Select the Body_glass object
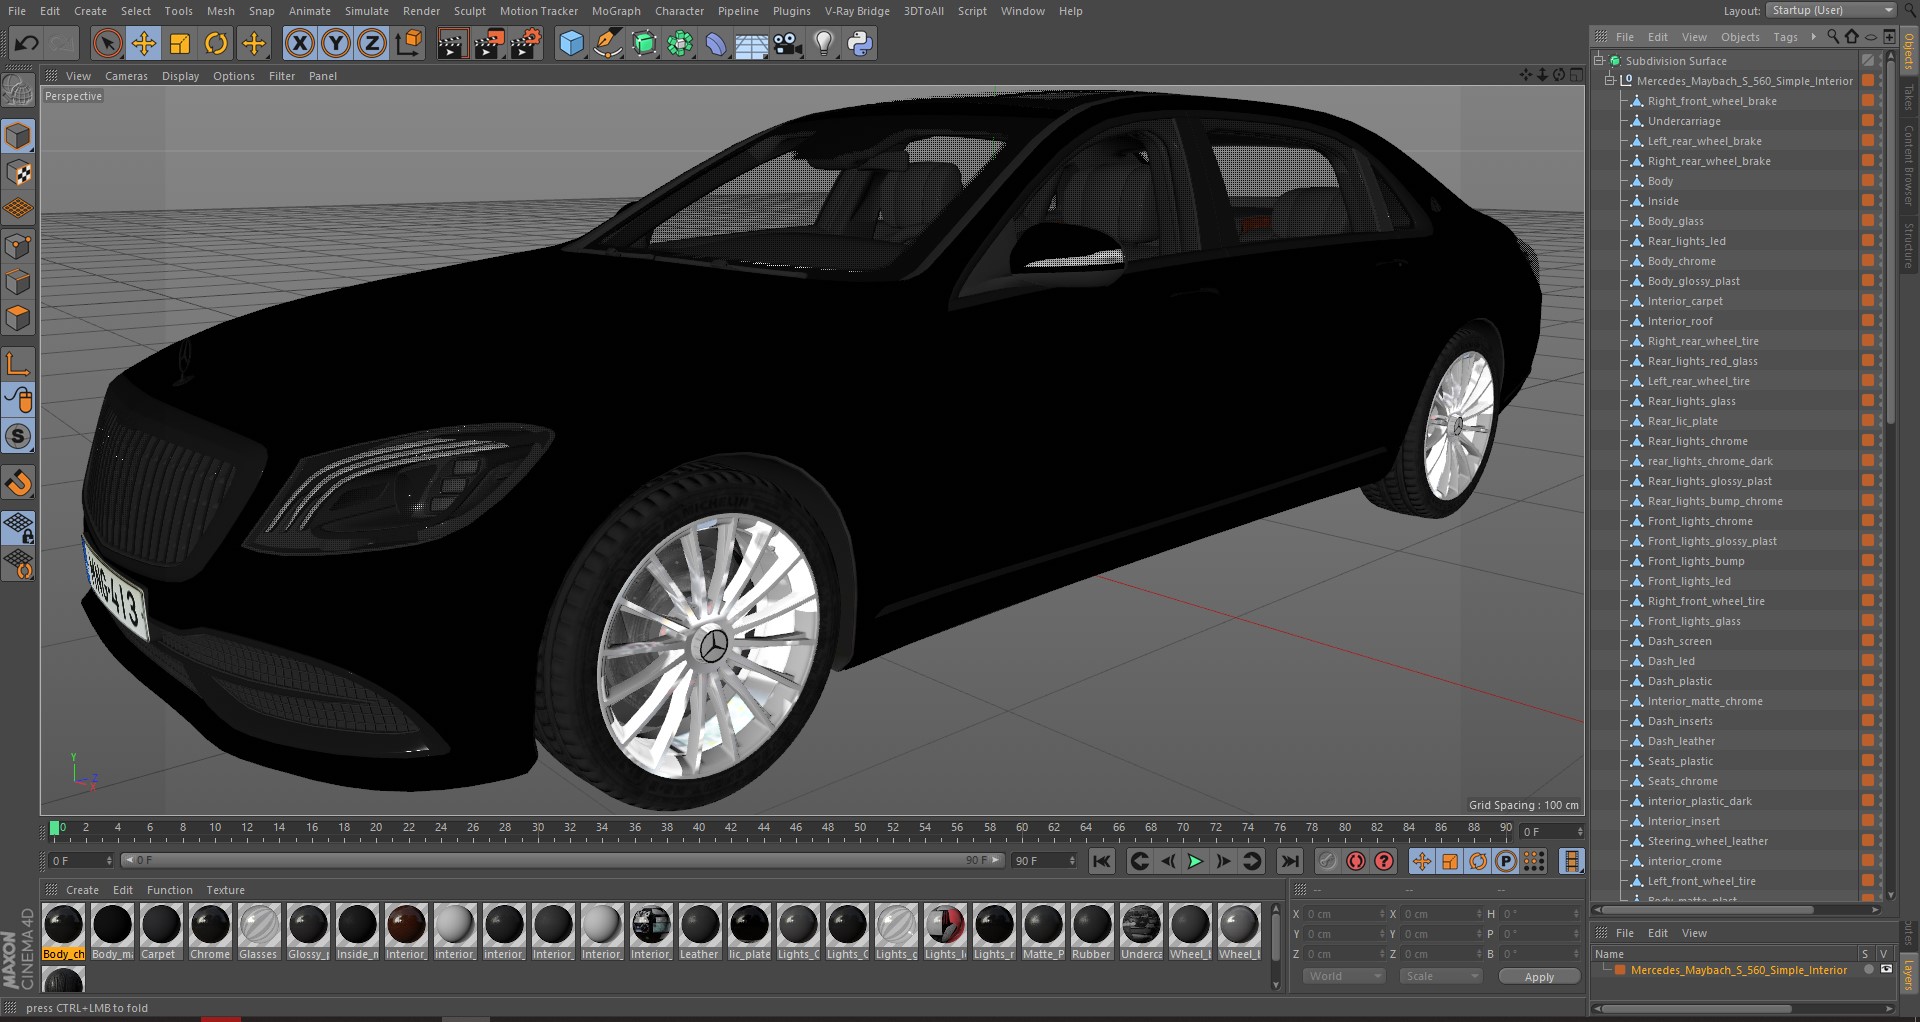 tap(1675, 221)
